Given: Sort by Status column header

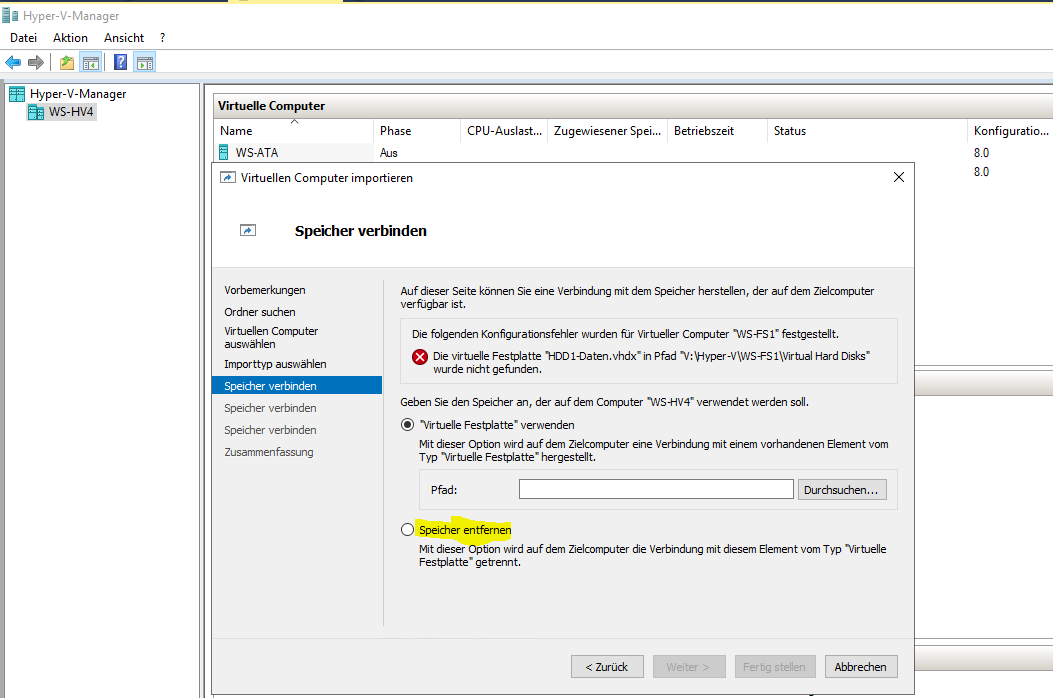Looking at the screenshot, I should (867, 130).
